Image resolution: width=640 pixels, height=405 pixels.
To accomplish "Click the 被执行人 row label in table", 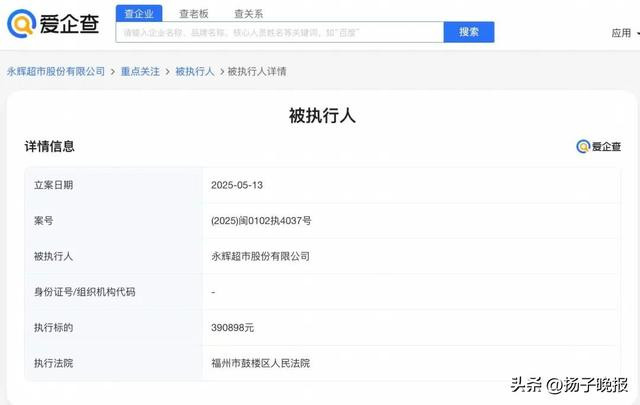I will pyautogui.click(x=53, y=256).
